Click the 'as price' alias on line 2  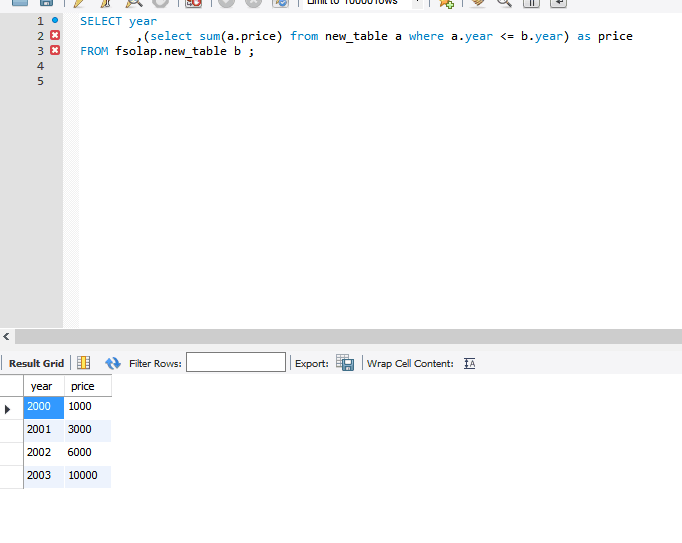pyautogui.click(x=605, y=36)
